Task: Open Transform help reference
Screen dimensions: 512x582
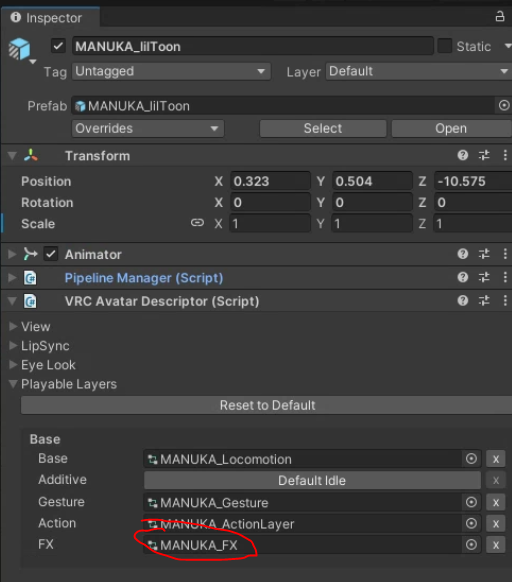Action: click(x=463, y=155)
